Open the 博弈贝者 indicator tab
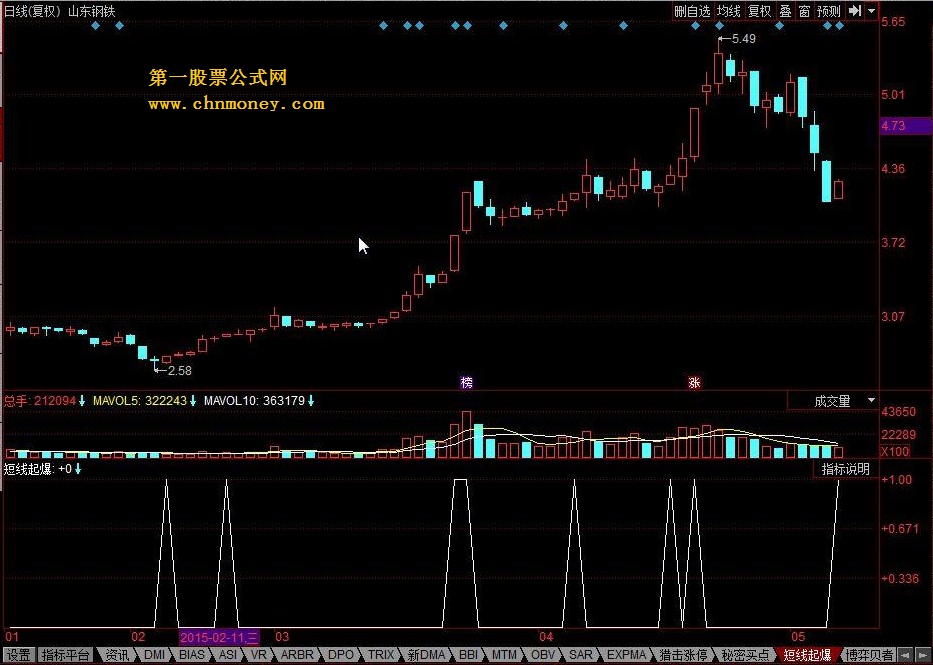Viewport: 933px width, 665px height. [869, 655]
